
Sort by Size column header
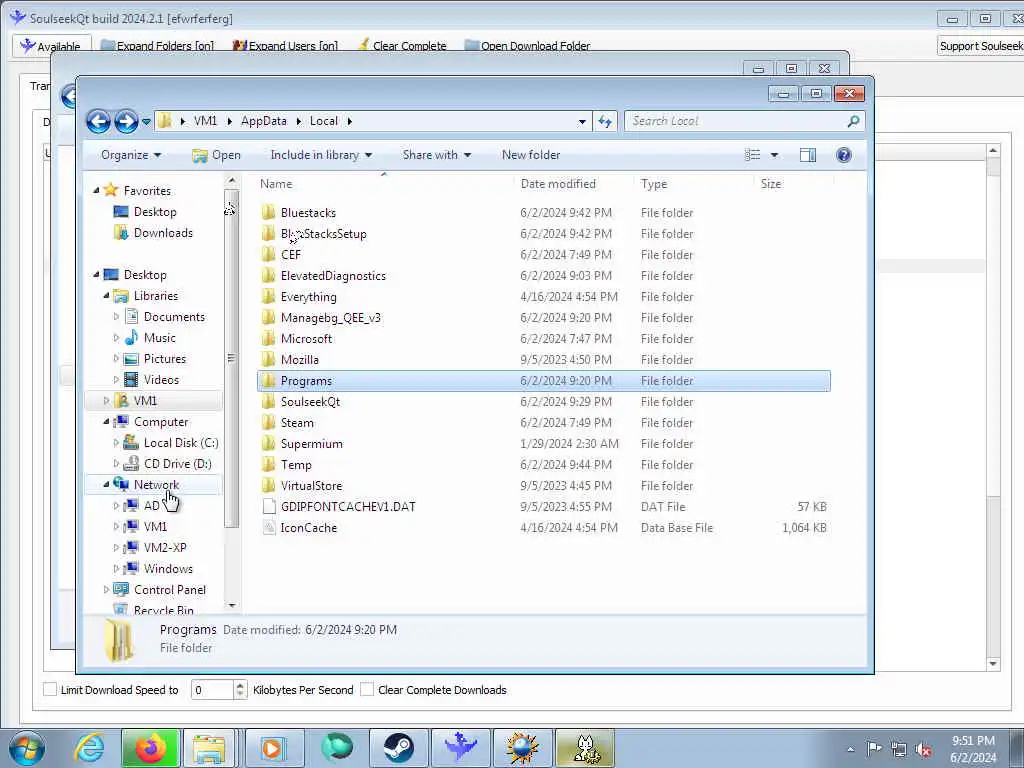794,184
